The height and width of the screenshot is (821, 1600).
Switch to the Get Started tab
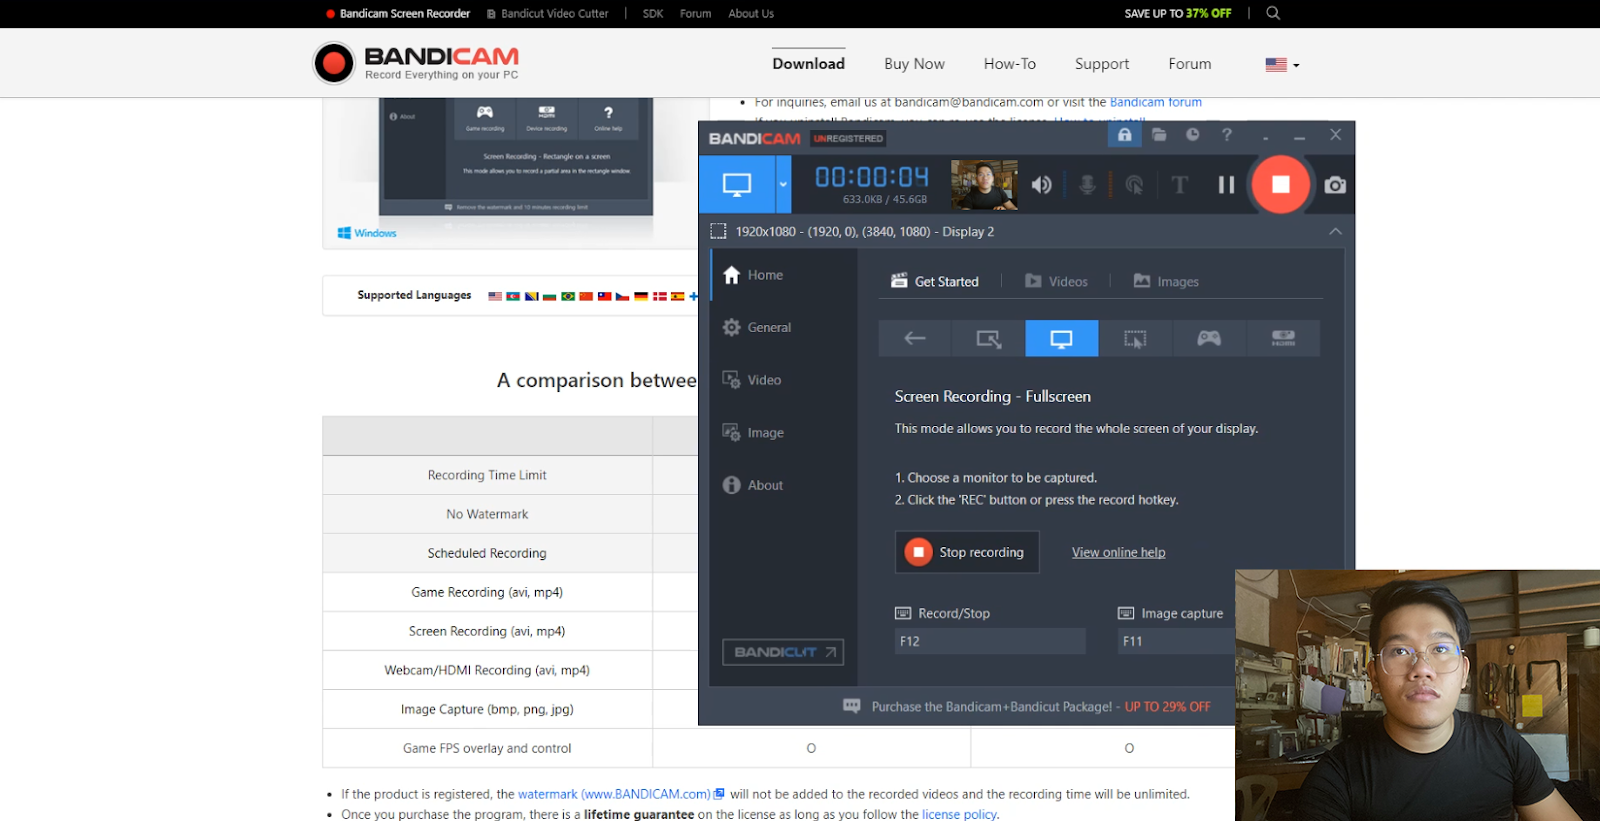(x=935, y=281)
